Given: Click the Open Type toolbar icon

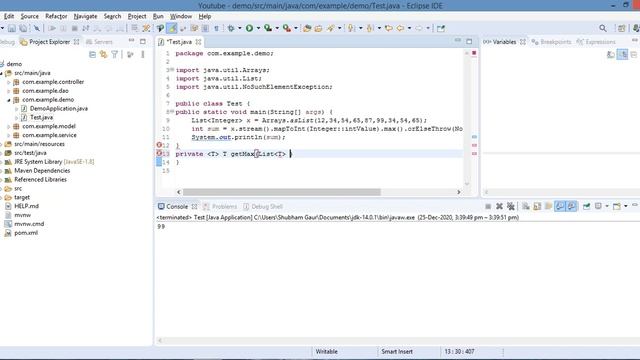Looking at the screenshot, I should (307, 28).
